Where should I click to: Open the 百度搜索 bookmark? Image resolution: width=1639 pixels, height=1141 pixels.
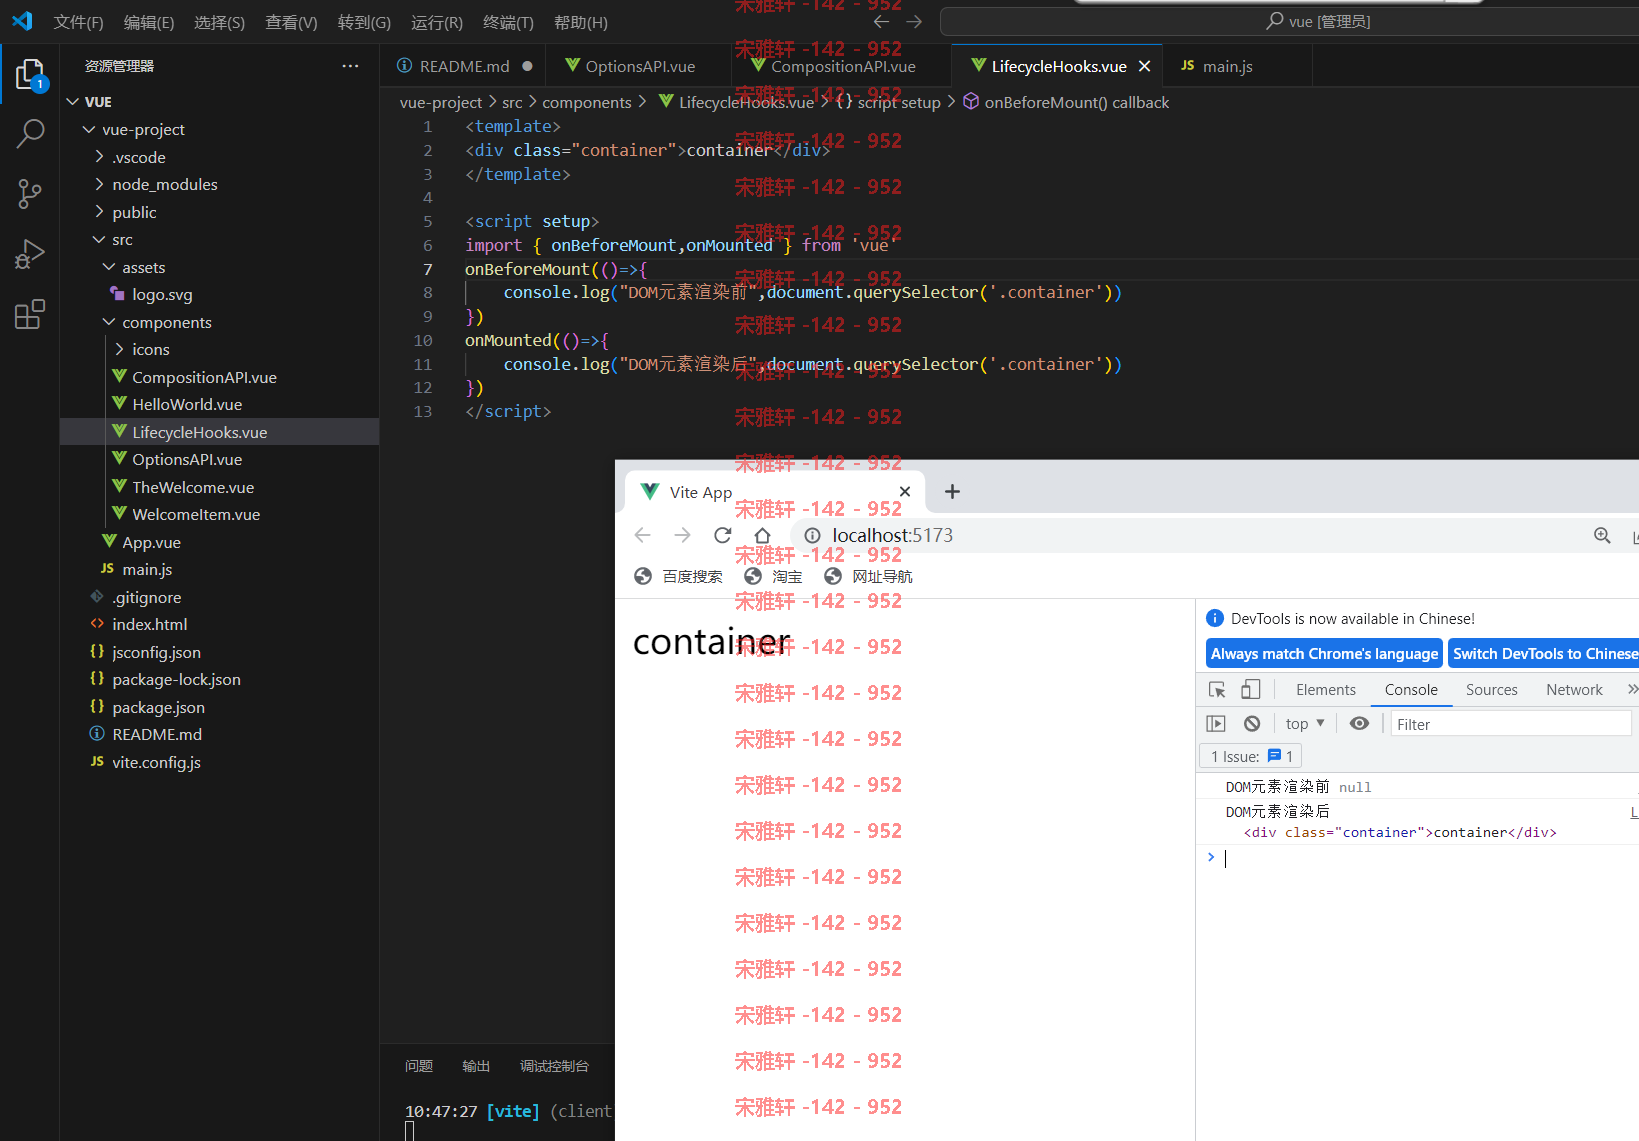click(679, 576)
